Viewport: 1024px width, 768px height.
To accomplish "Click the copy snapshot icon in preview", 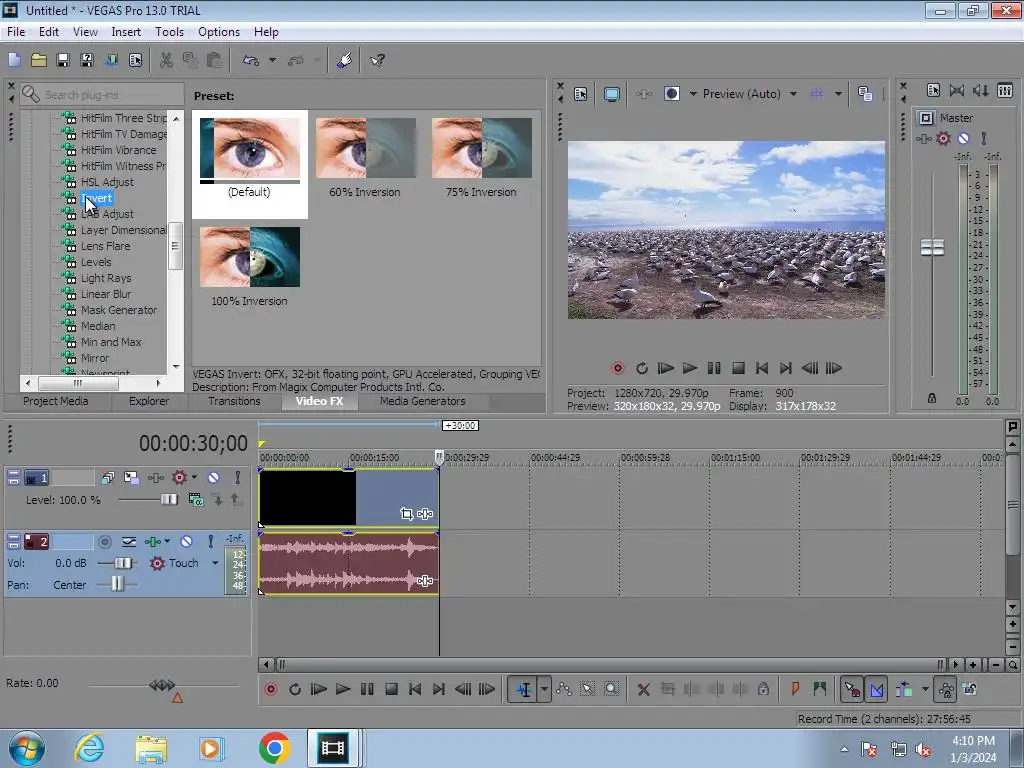I will [865, 94].
